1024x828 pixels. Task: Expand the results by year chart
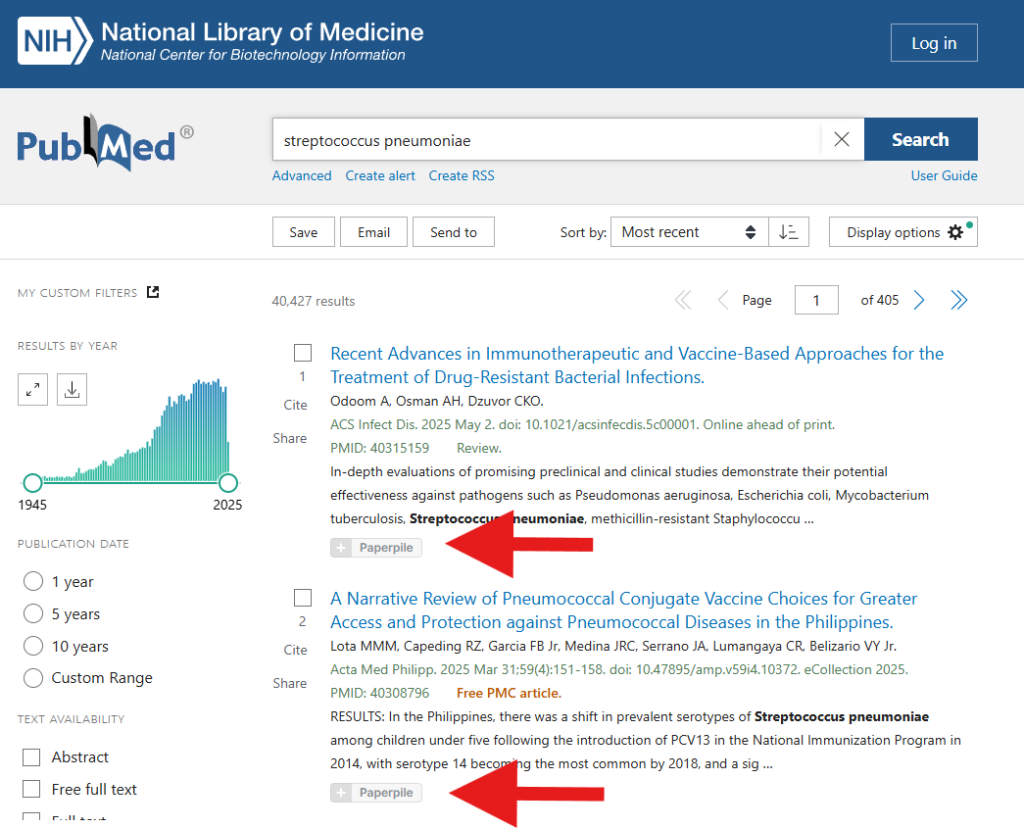point(33,390)
